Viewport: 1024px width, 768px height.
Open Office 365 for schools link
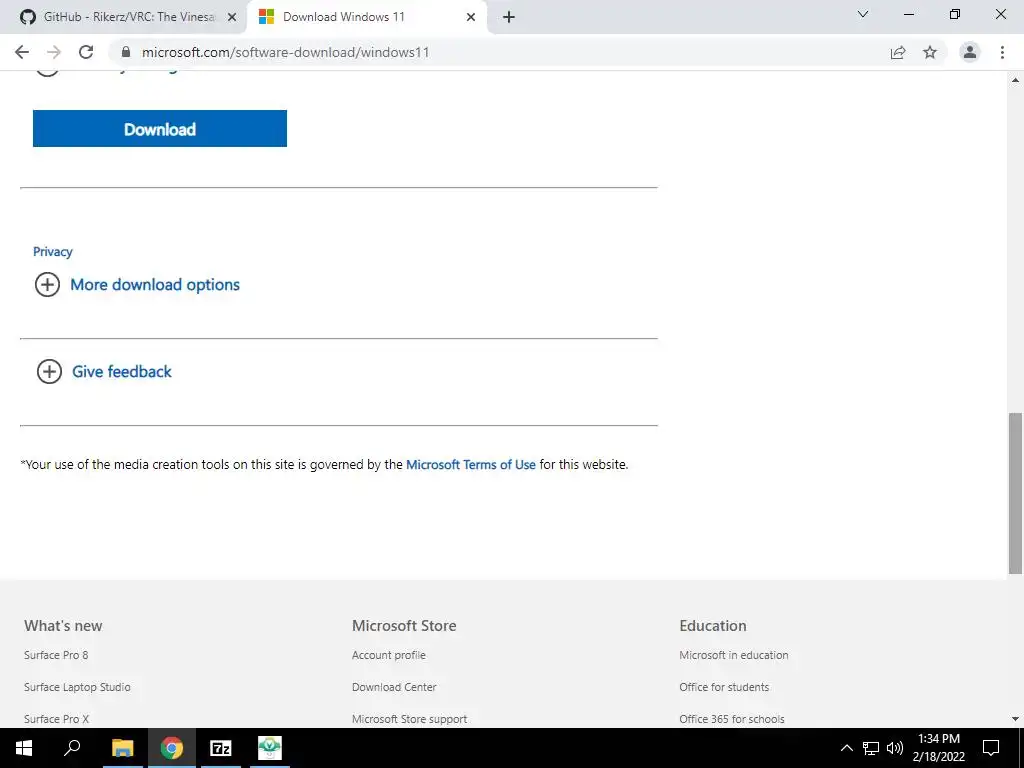[731, 719]
